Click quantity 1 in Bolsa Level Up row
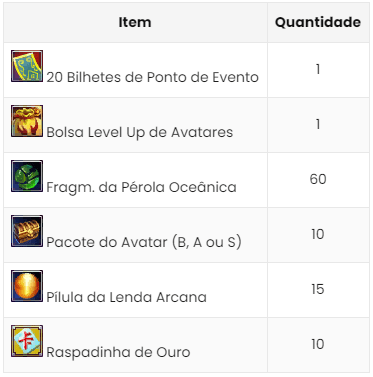Image resolution: width=373 pixels, height=377 pixels. click(x=318, y=124)
